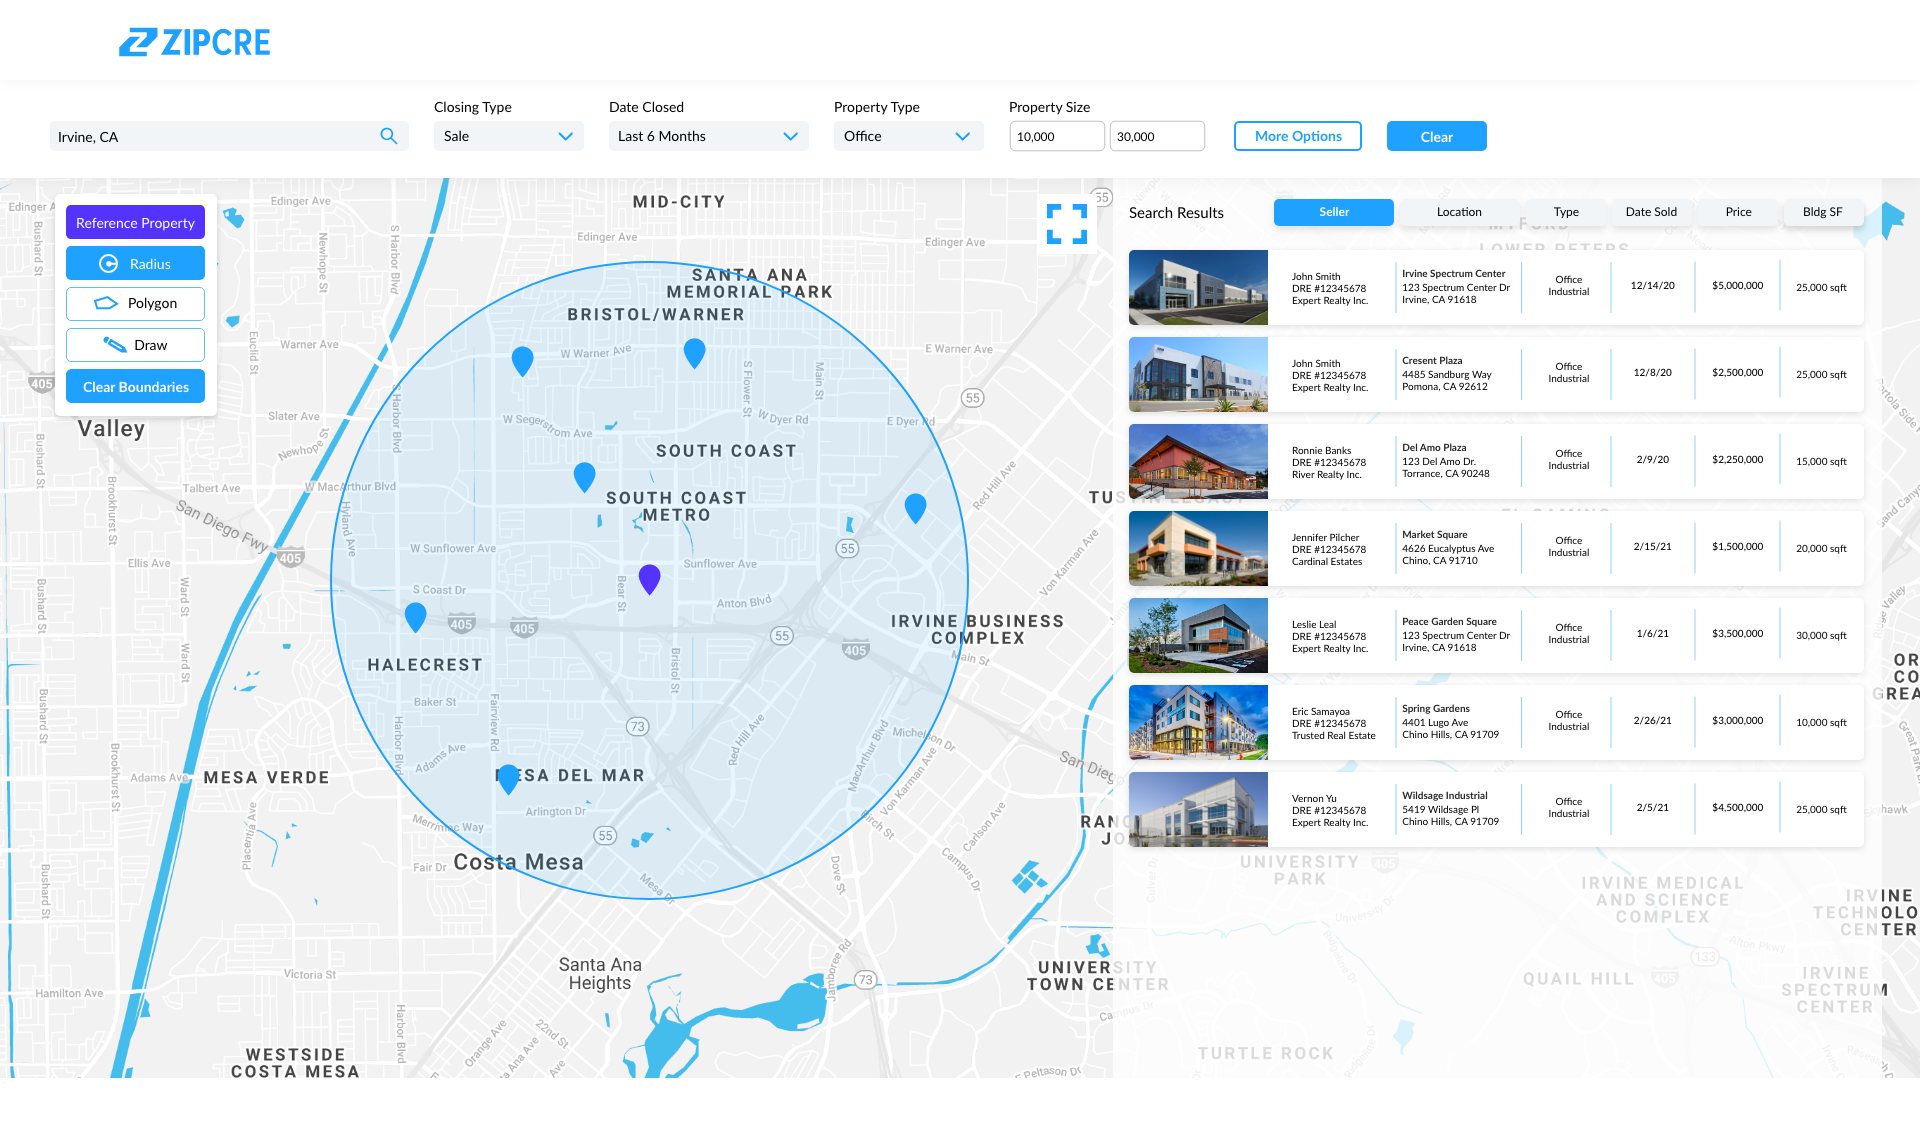Click the 15,000 sqft value

(x=1821, y=461)
